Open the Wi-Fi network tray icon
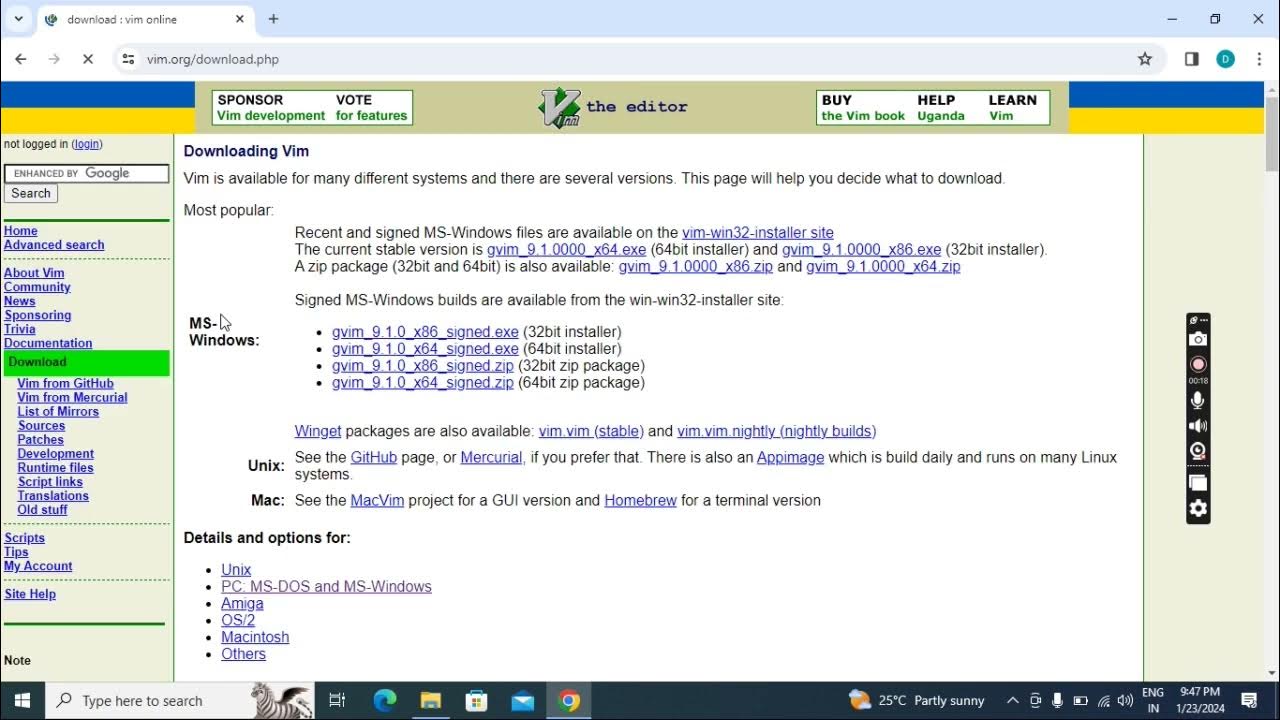 click(x=1103, y=700)
